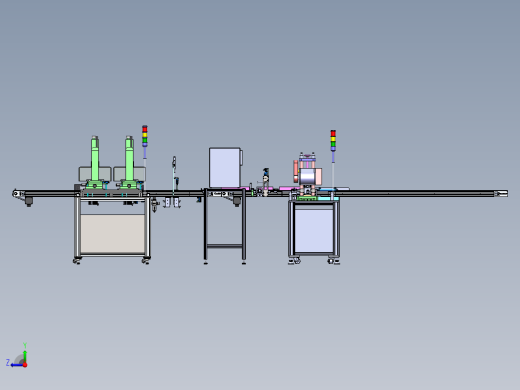Select the beige panel of the left frame

click(113, 233)
